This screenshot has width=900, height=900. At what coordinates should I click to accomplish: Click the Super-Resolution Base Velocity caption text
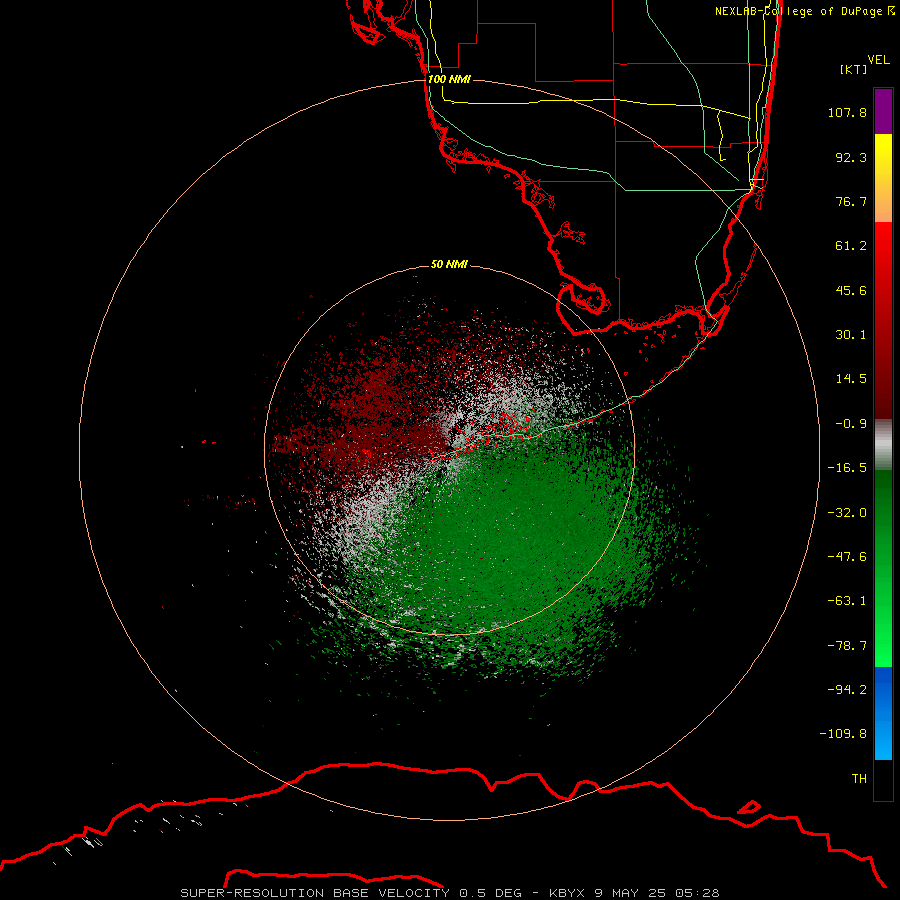pyautogui.click(x=315, y=893)
